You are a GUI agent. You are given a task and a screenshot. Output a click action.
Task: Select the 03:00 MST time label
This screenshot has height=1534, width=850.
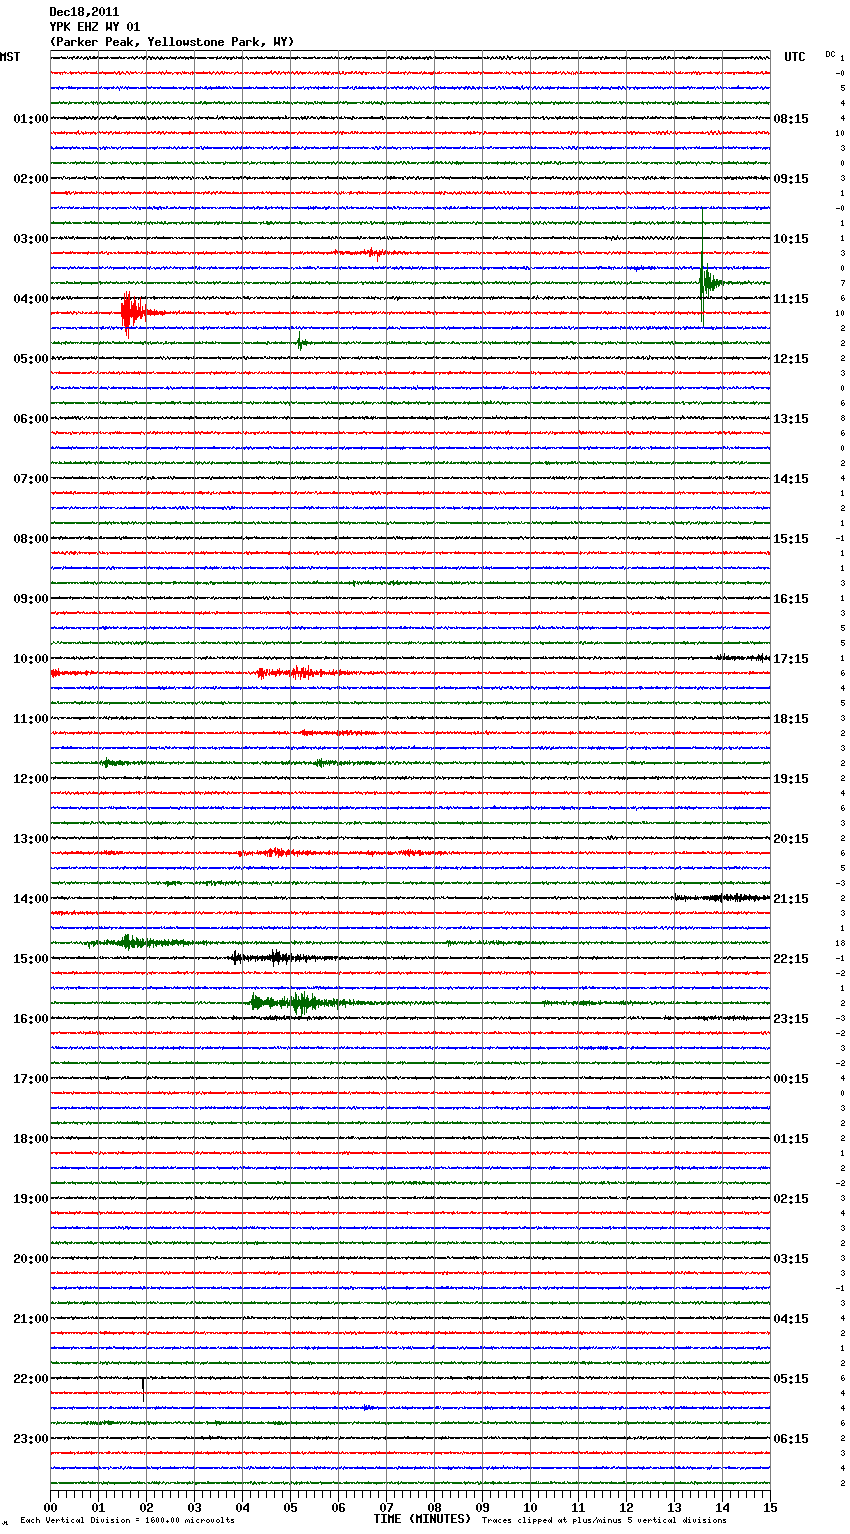coord(30,239)
